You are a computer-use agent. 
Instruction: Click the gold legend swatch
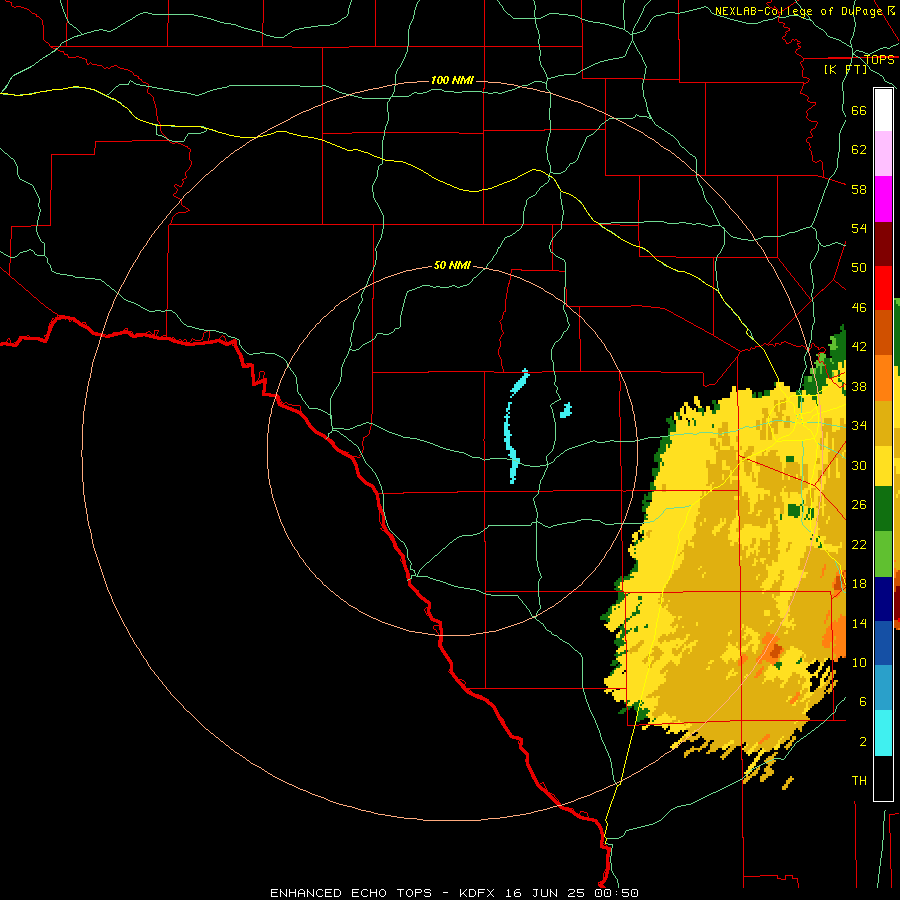883,423
